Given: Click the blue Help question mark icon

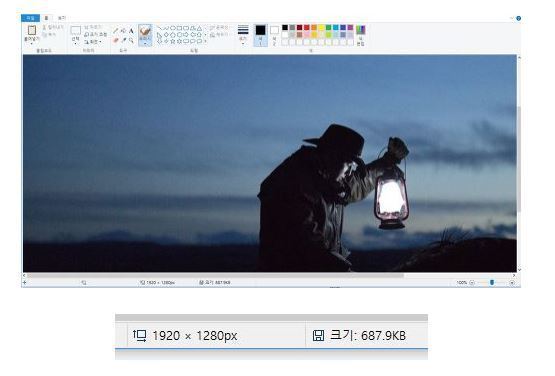Looking at the screenshot, I should tap(519, 18).
